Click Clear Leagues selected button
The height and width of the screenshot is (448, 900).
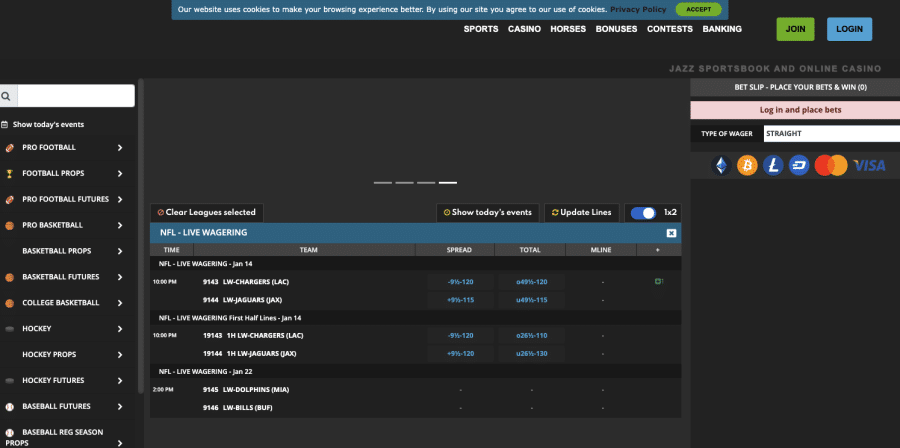(x=207, y=212)
